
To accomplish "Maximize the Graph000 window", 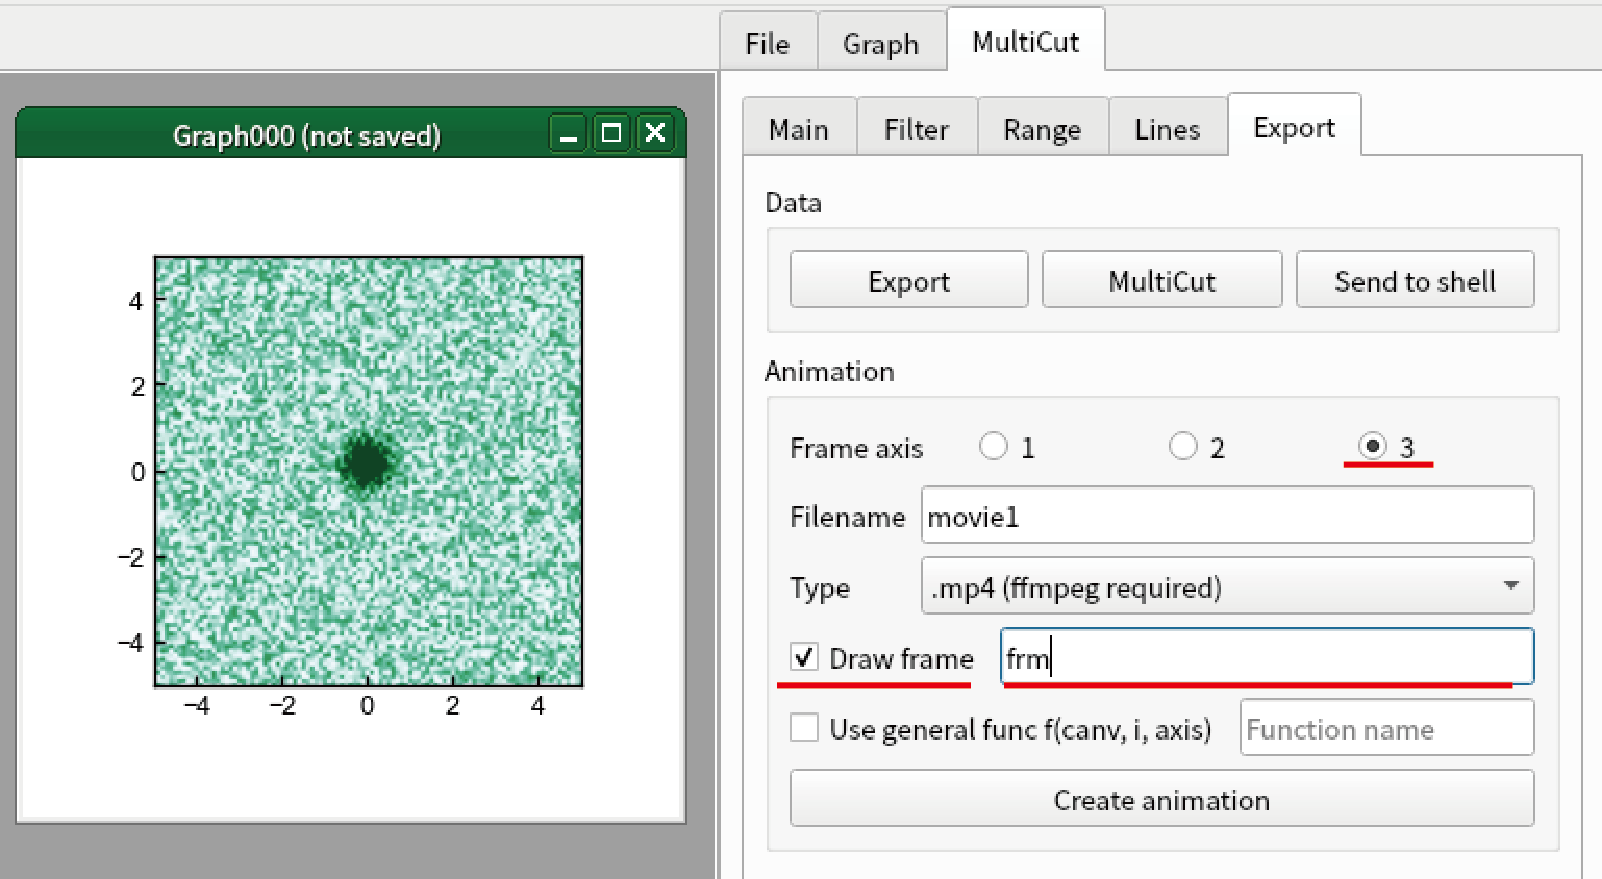I will [x=612, y=133].
